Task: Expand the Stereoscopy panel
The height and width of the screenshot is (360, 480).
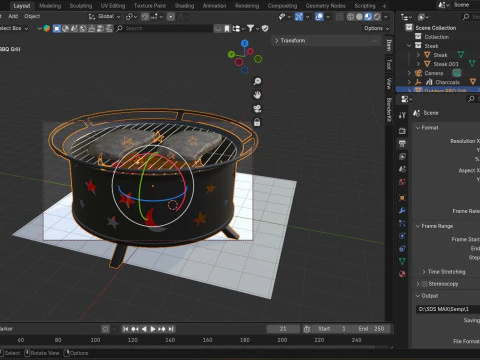Action: coord(418,284)
